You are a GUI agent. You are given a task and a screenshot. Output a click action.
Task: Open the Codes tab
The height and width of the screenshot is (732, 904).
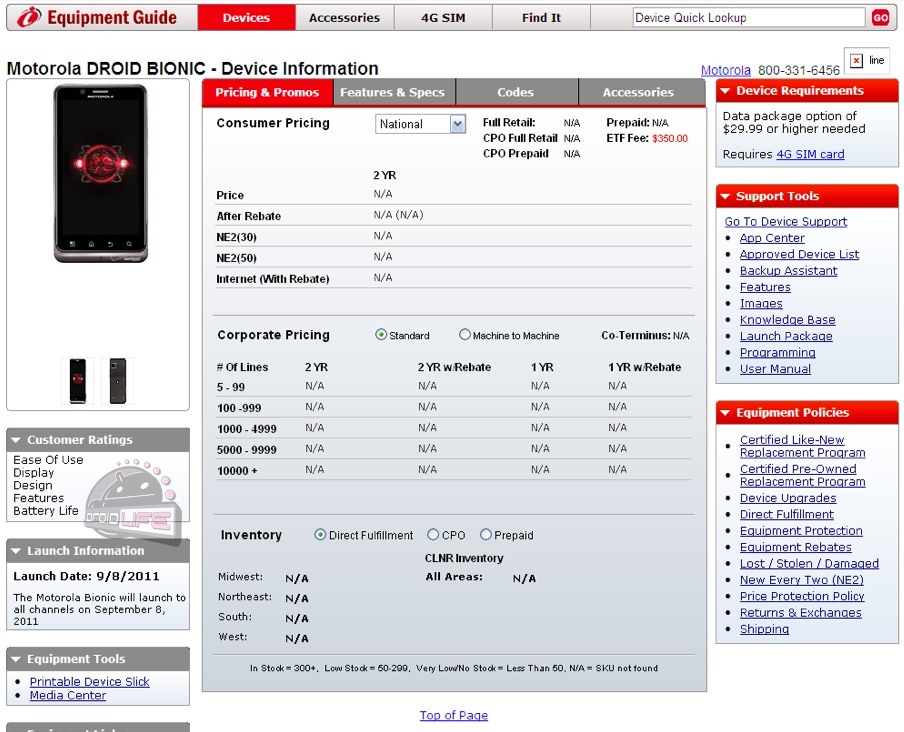[516, 92]
